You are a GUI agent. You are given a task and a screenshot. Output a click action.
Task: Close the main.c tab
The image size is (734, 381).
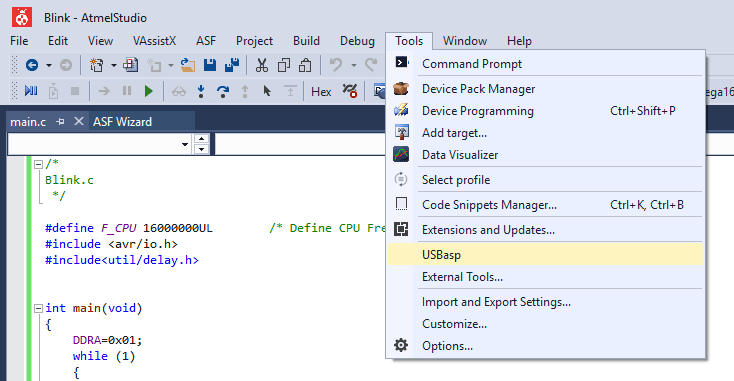pyautogui.click(x=79, y=121)
